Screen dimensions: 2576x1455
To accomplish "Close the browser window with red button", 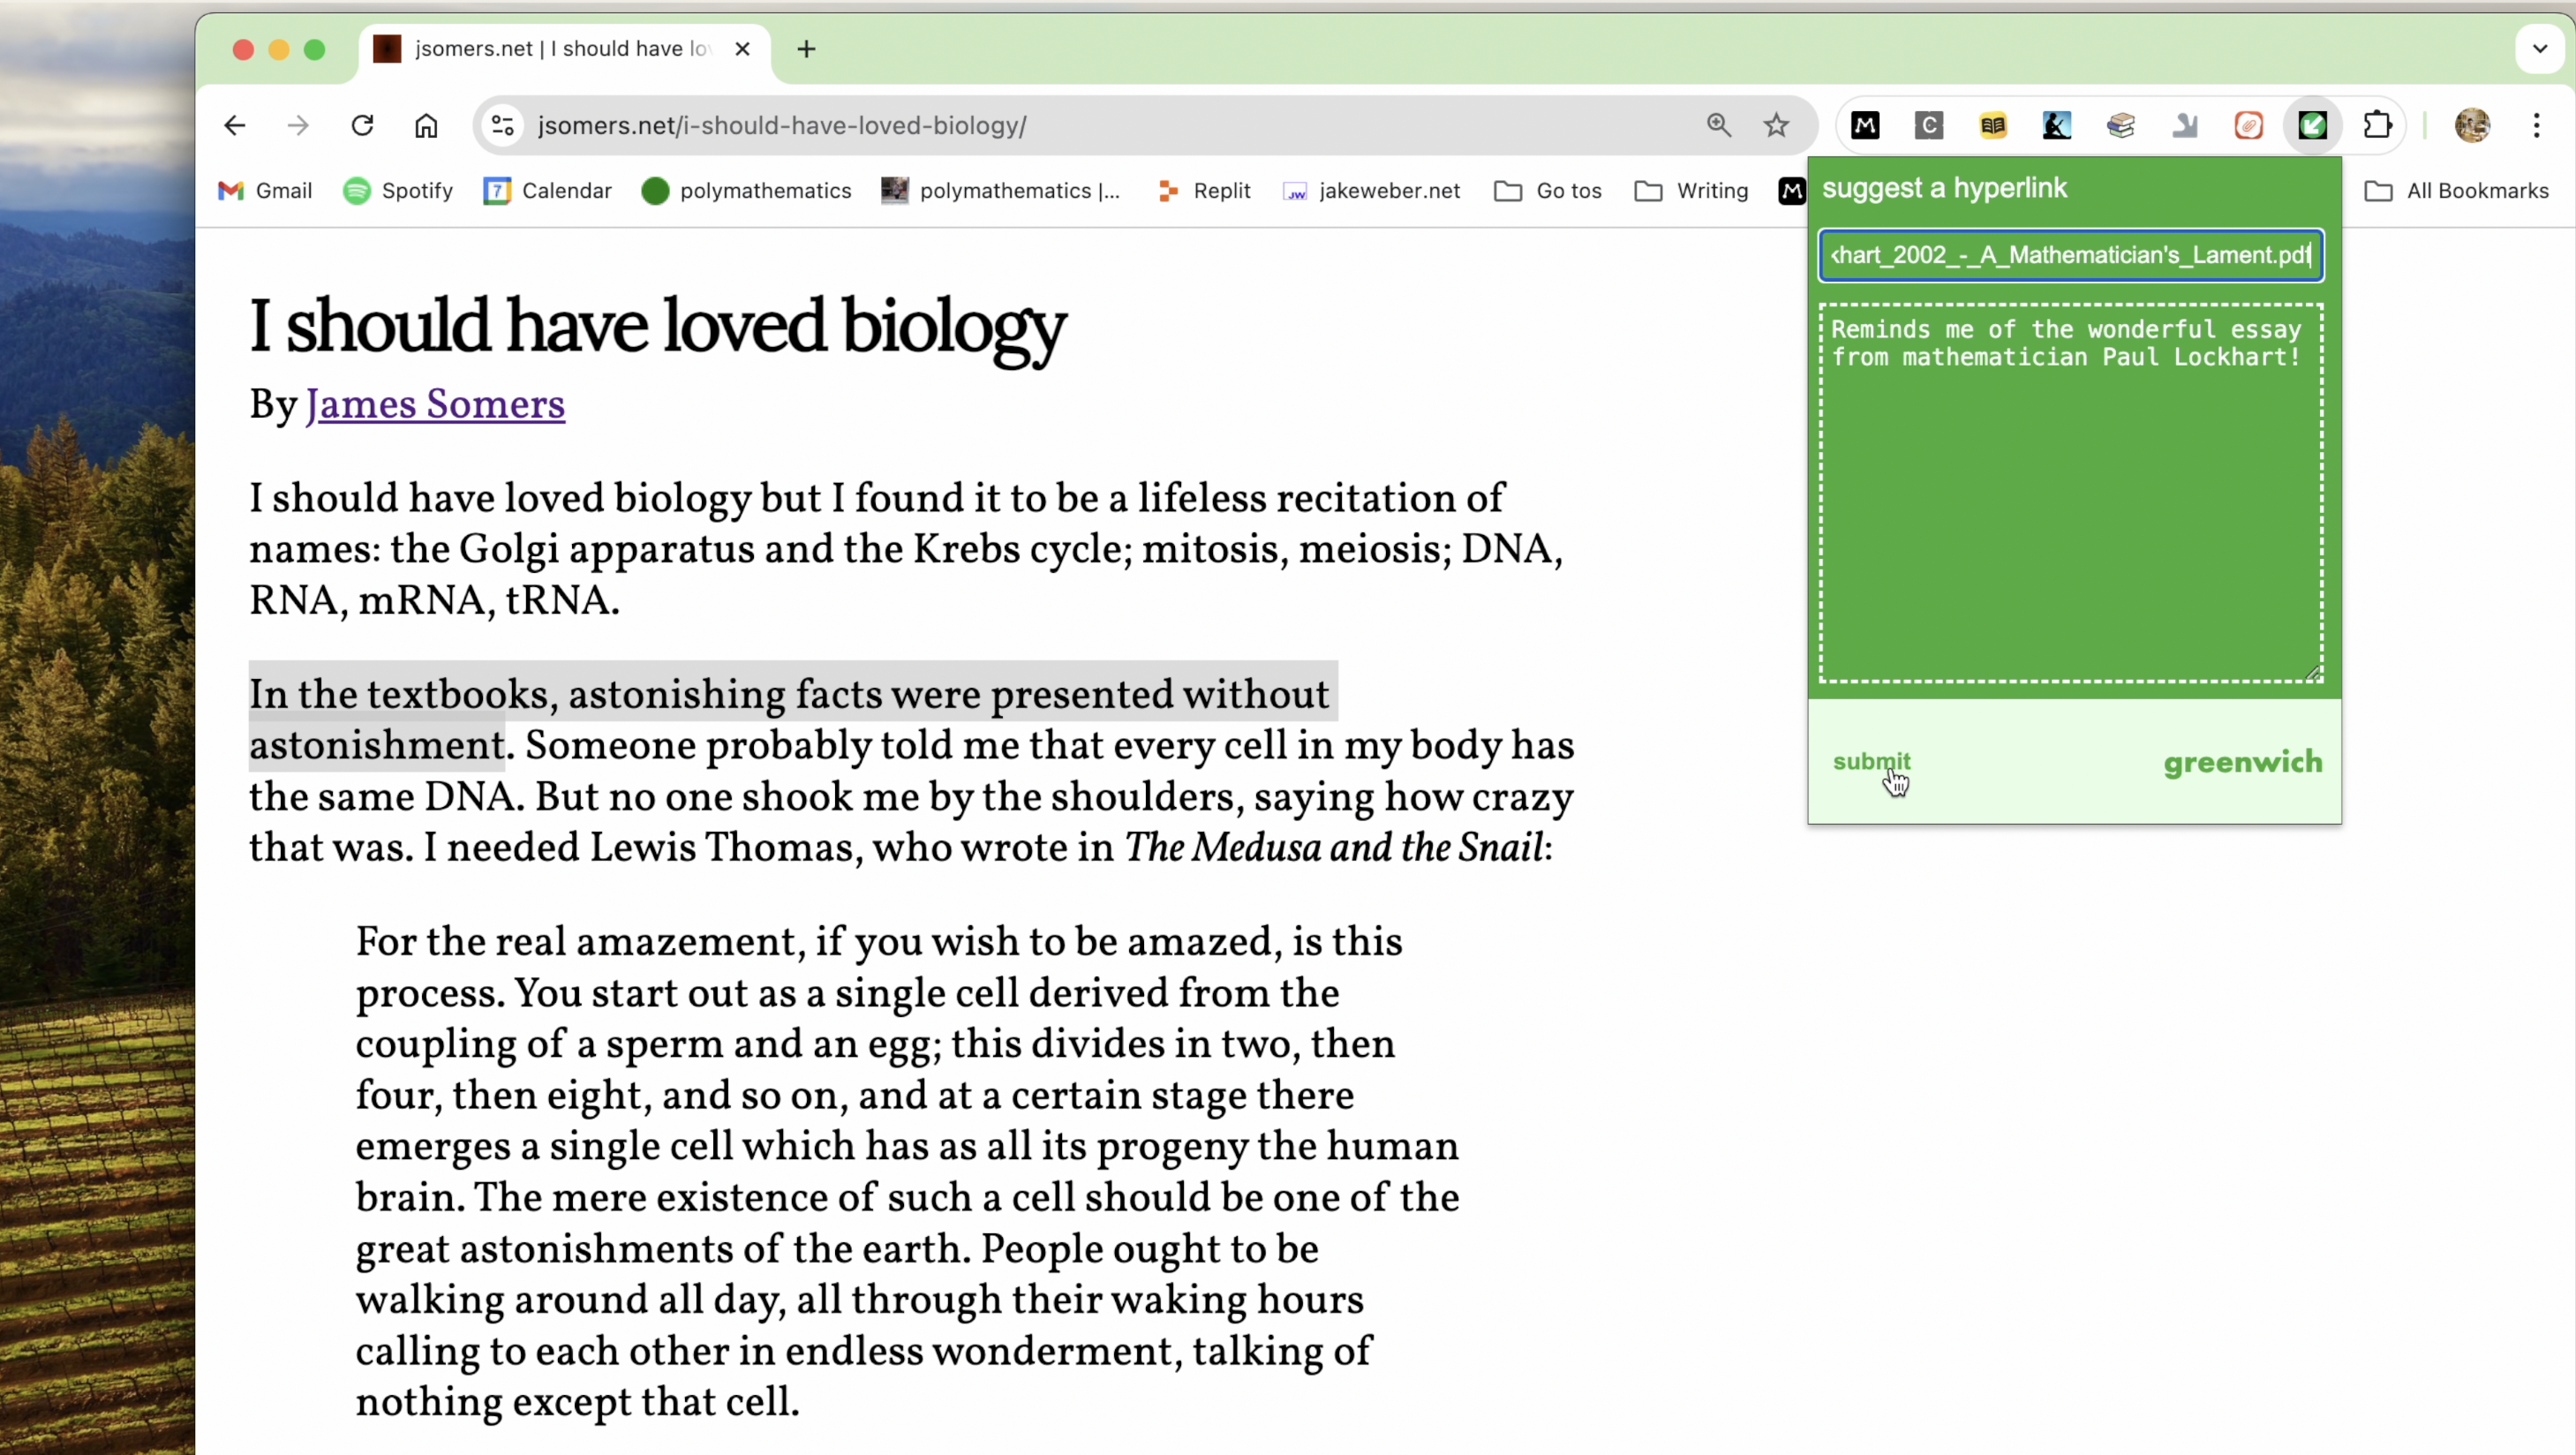I will coord(243,49).
